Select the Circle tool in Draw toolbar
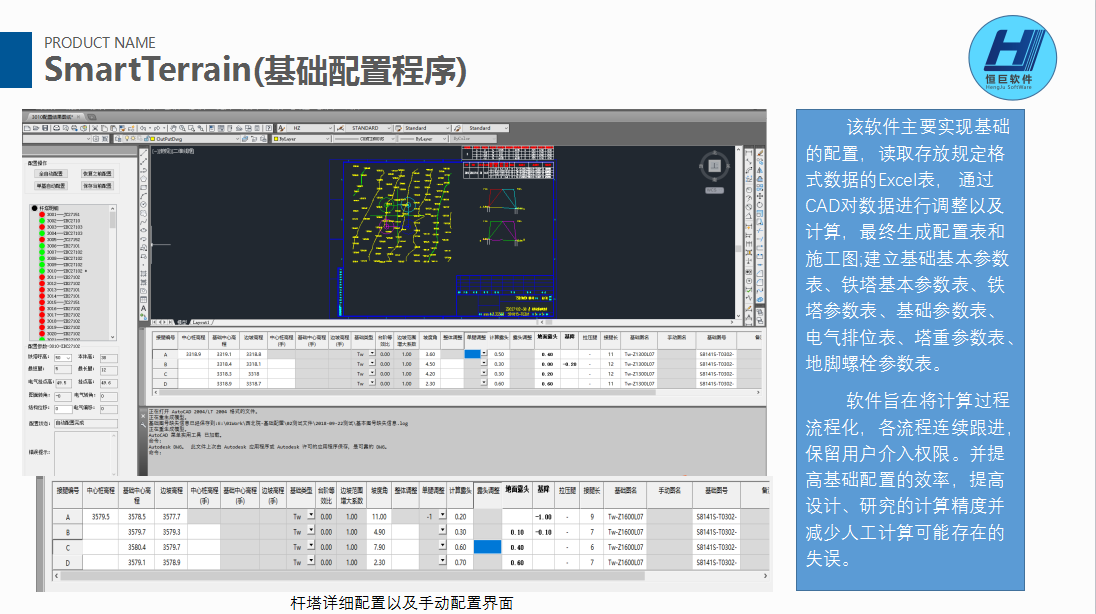The width and height of the screenshot is (1096, 614). click(x=143, y=204)
